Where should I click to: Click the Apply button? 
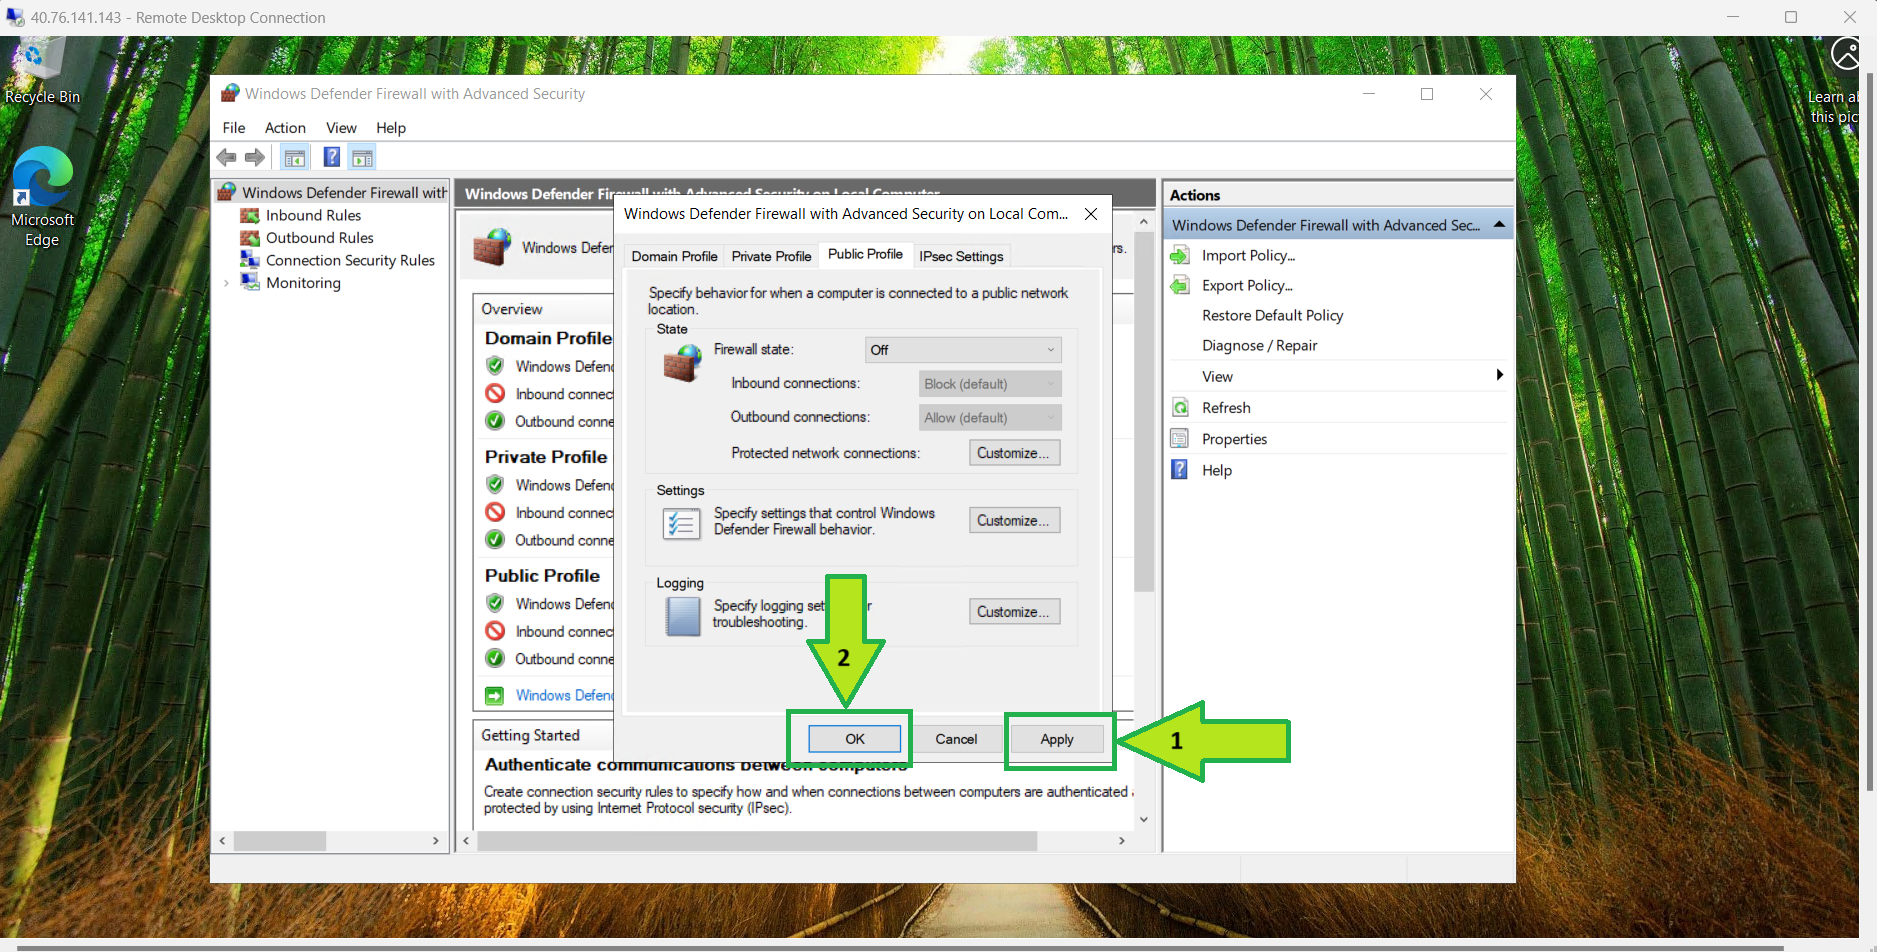(x=1057, y=739)
